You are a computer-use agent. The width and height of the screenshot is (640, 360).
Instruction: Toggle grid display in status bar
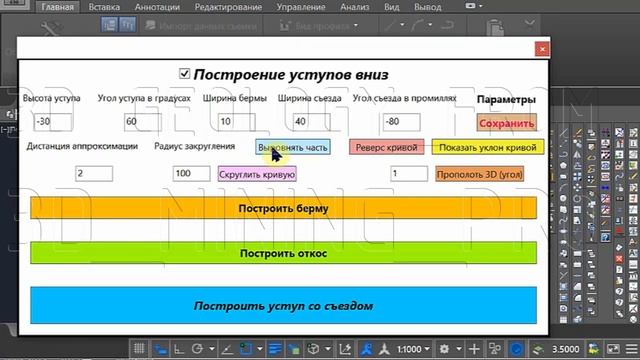[139, 349]
